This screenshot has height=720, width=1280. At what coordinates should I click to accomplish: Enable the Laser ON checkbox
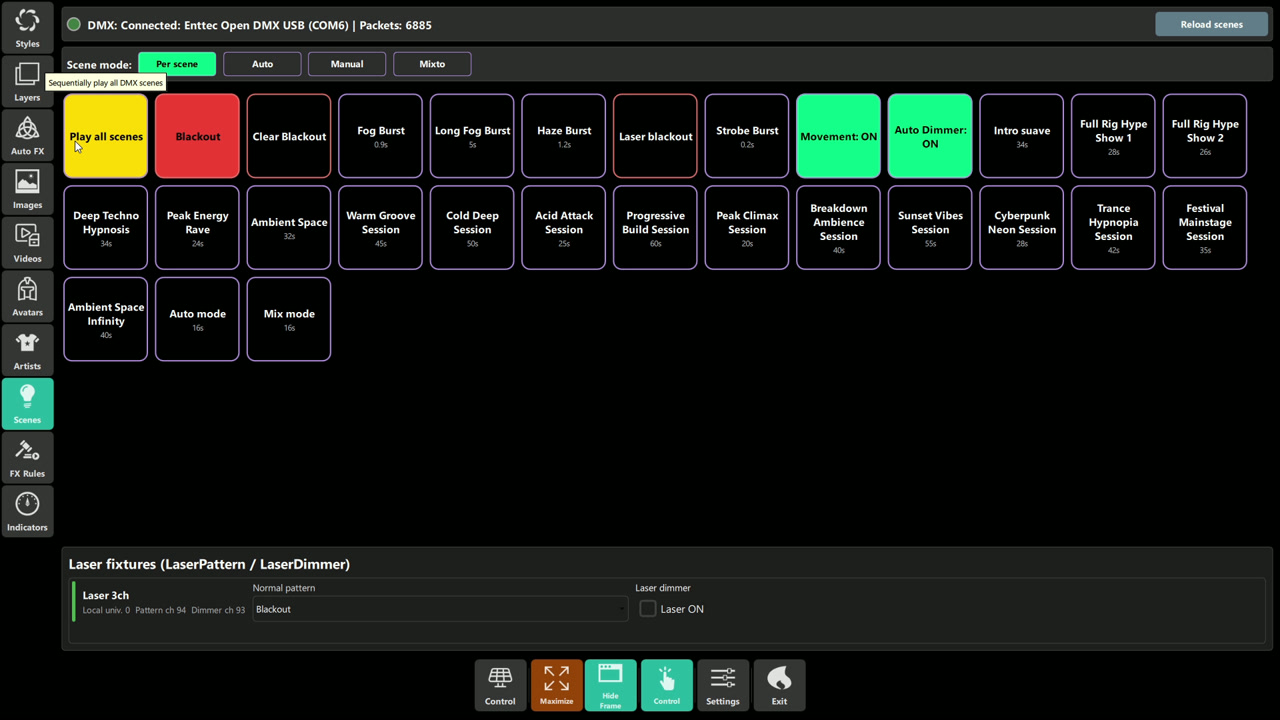point(648,609)
